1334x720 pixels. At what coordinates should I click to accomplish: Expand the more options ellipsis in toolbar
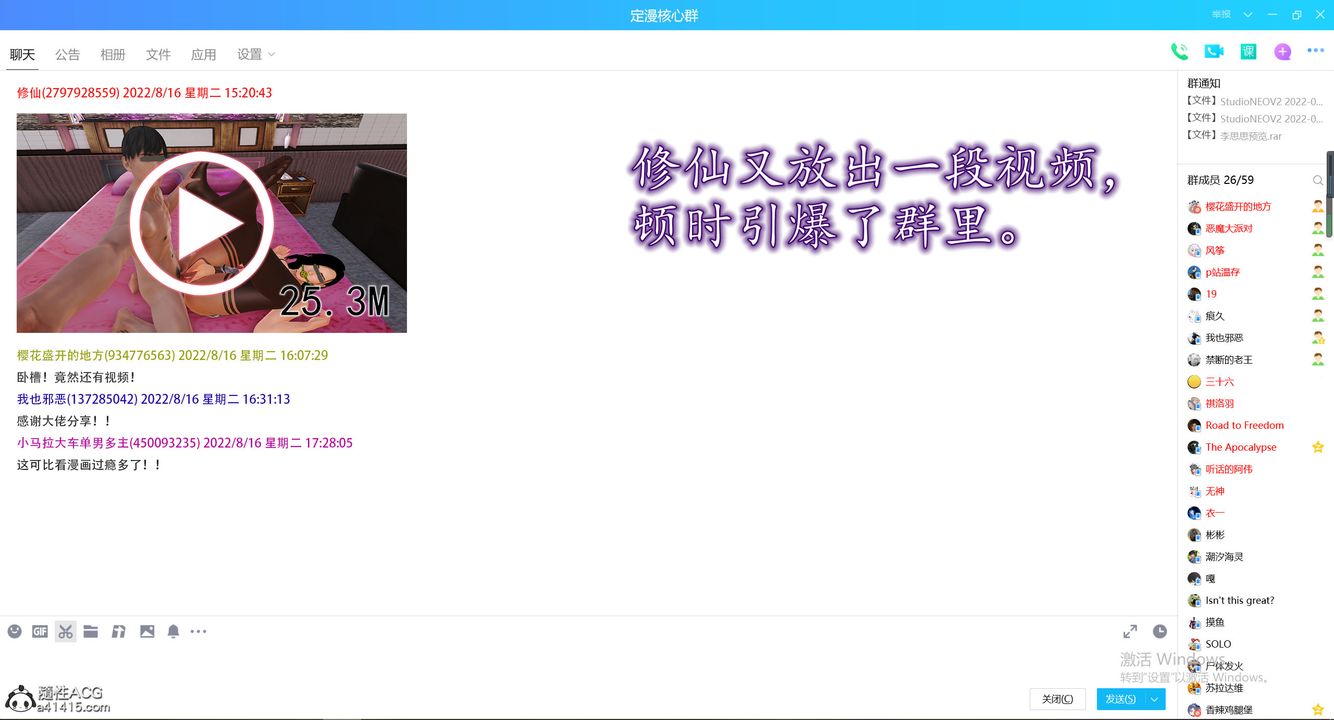[198, 631]
